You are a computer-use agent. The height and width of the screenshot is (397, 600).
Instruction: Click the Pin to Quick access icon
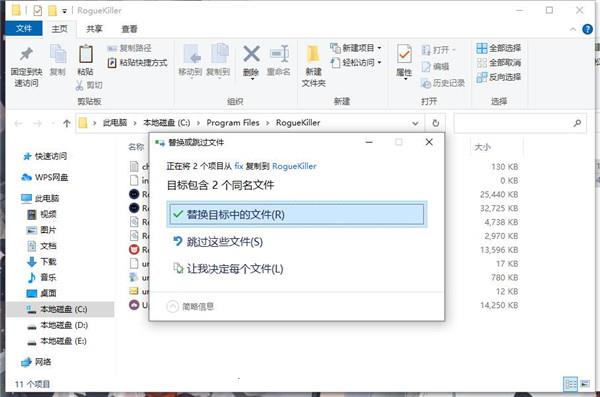(x=26, y=54)
